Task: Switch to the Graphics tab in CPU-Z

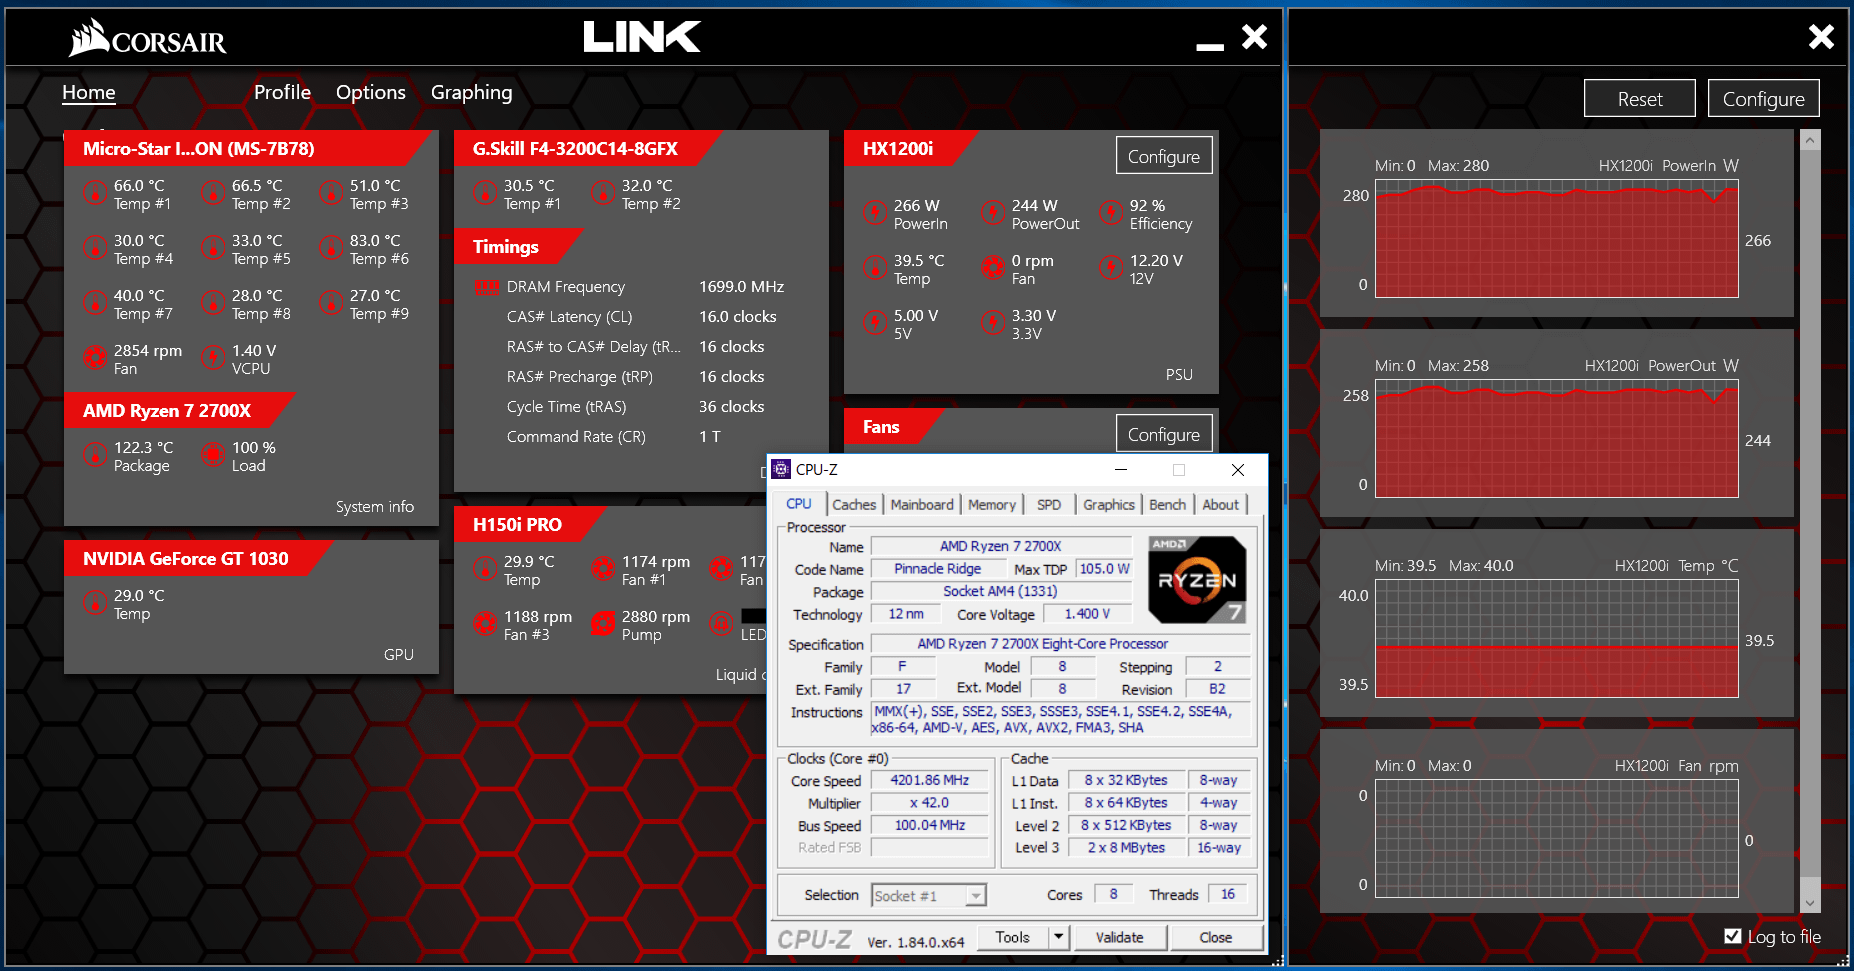Action: coord(1109,505)
